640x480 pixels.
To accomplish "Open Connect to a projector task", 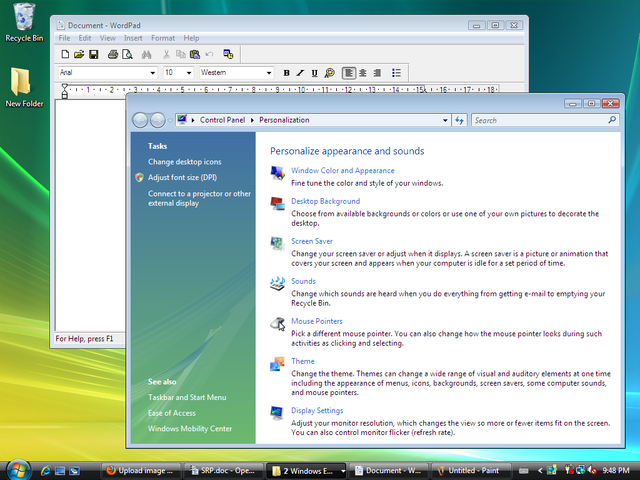I will [x=199, y=198].
